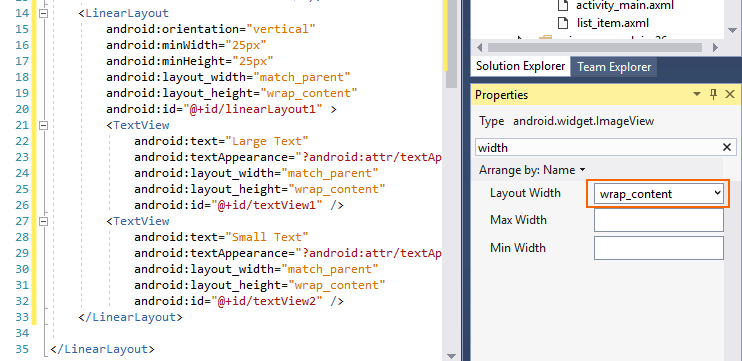The image size is (742, 361).
Task: Click the Max Width input field
Action: [659, 220]
